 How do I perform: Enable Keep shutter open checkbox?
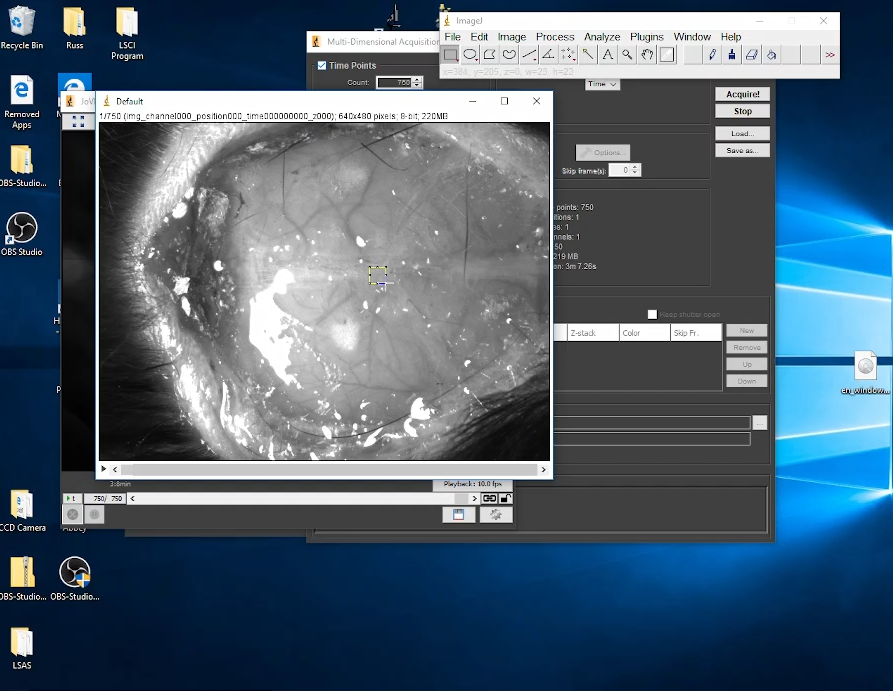pos(652,314)
